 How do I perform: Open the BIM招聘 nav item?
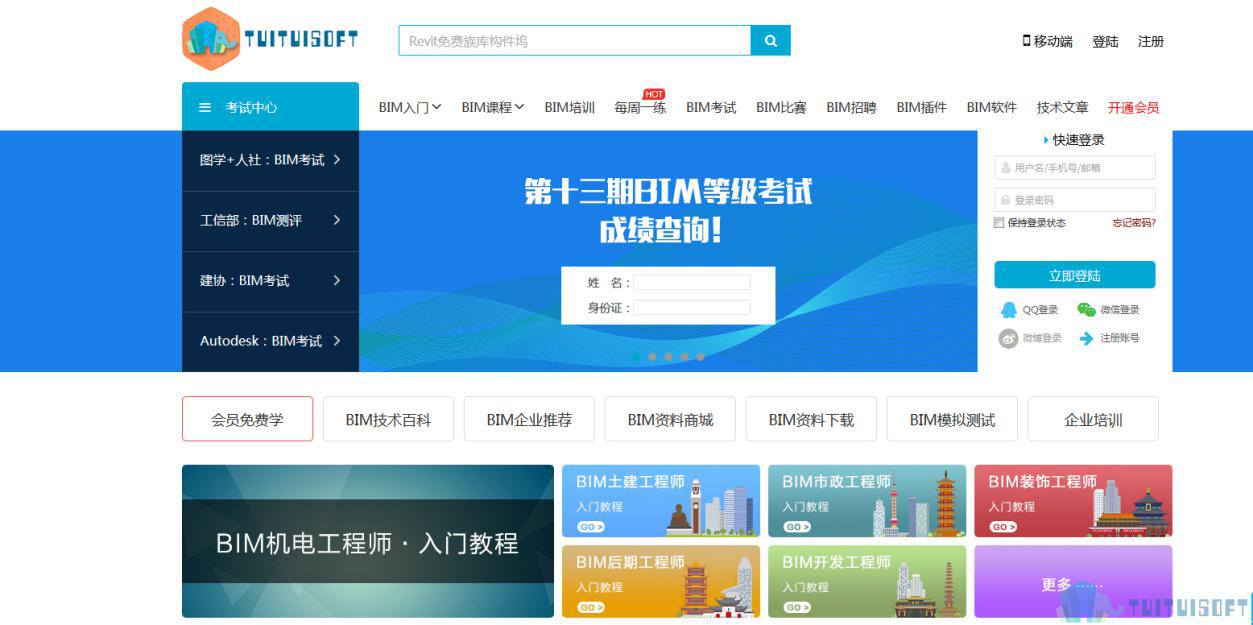coord(851,107)
